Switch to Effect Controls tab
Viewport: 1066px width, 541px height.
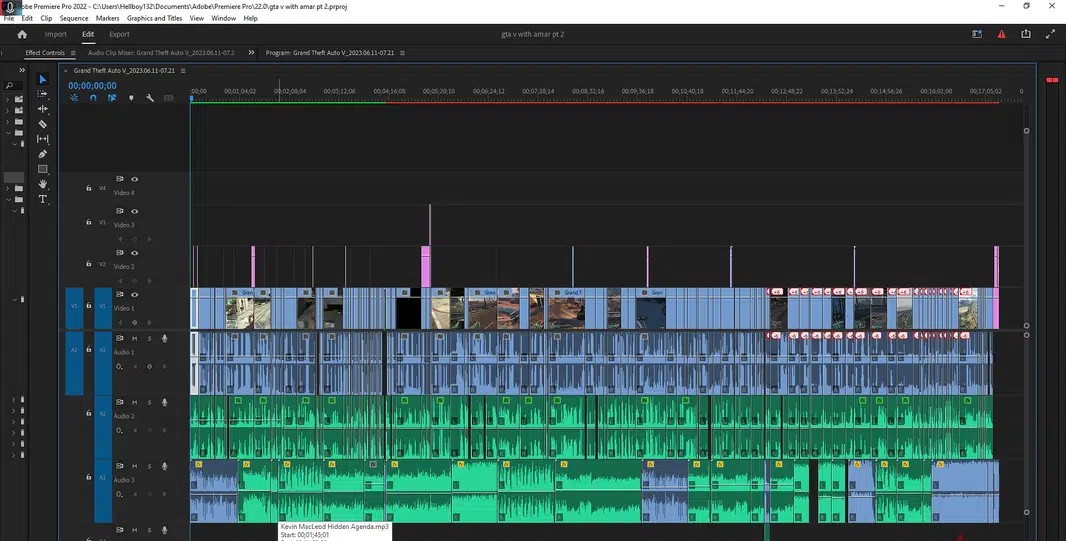click(x=45, y=53)
